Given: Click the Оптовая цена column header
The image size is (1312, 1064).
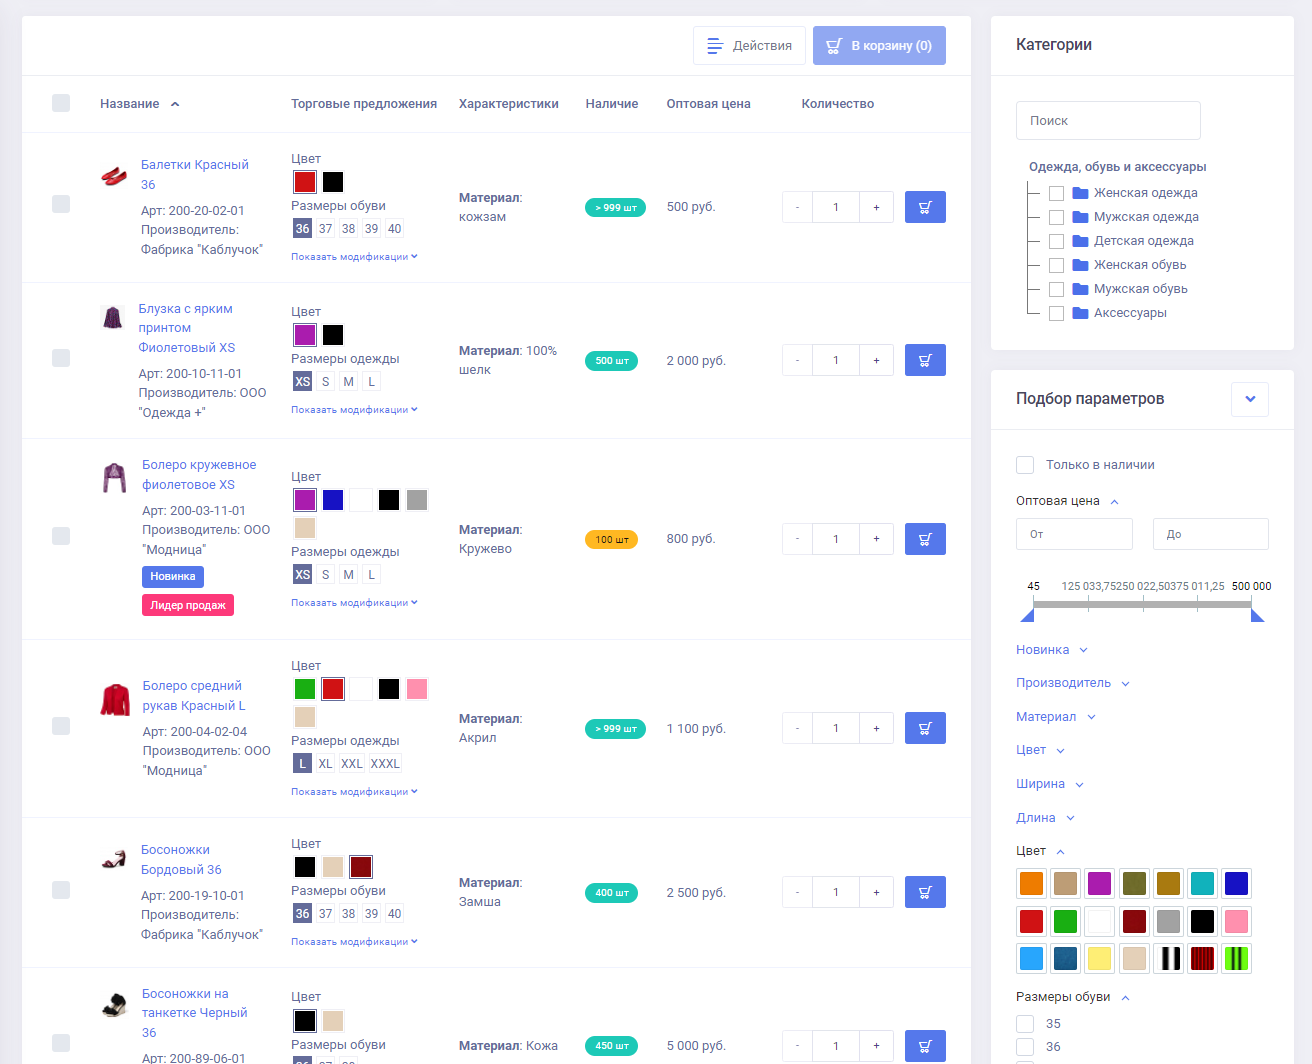Looking at the screenshot, I should pos(708,104).
